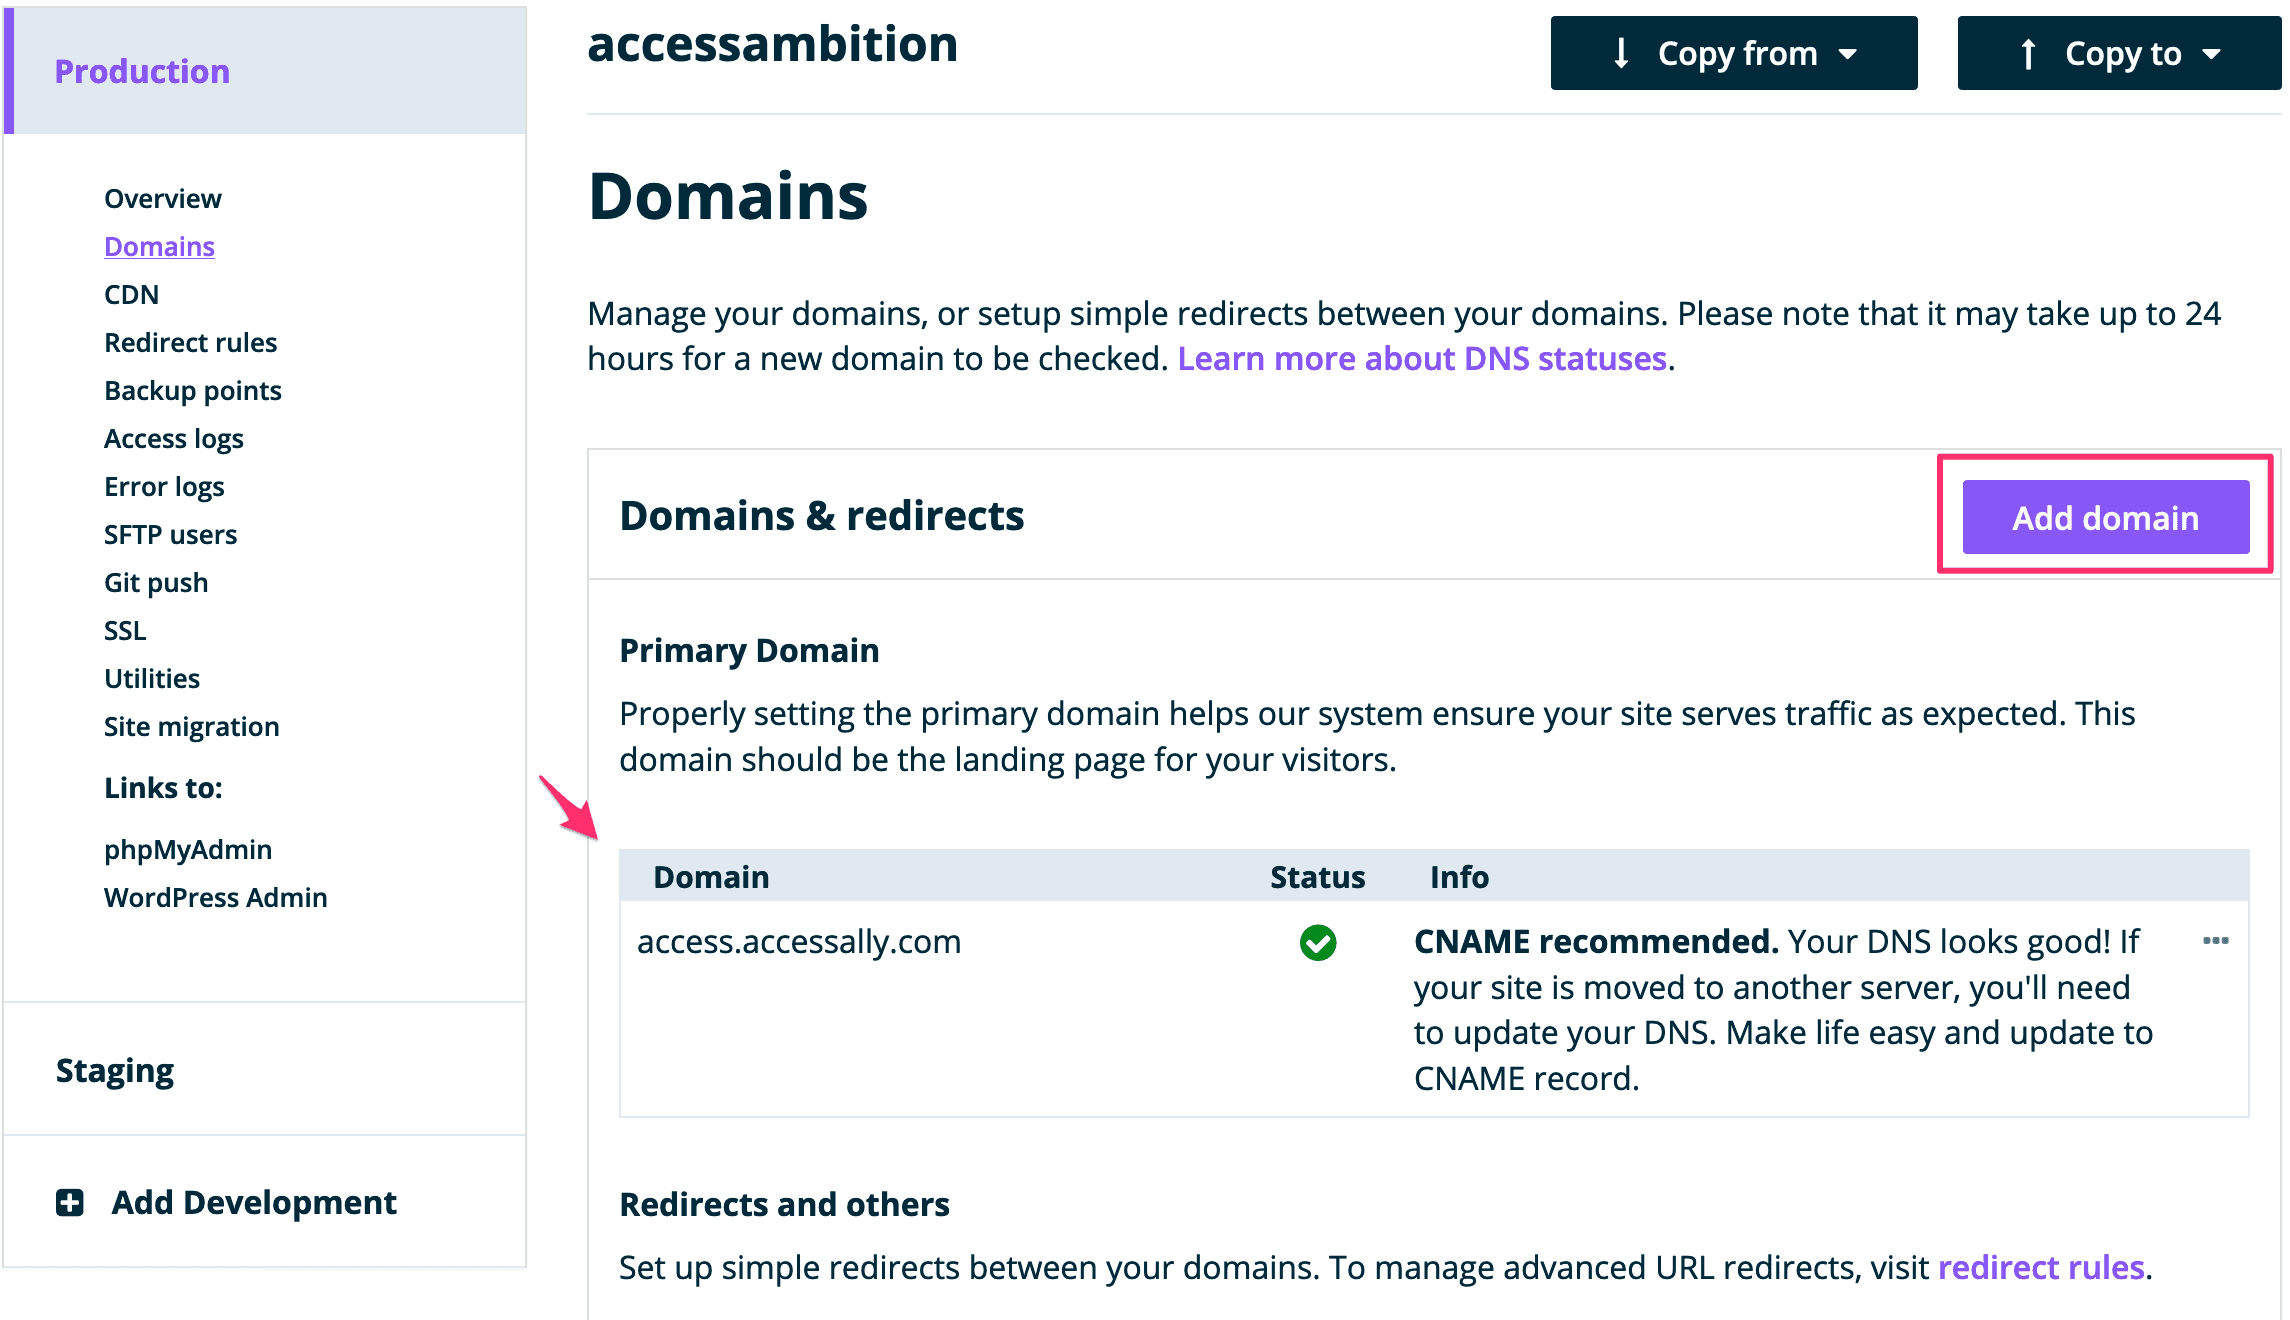Open WordPress Admin from the sidebar
Viewport: 2290px width, 1320px height.
click(215, 897)
